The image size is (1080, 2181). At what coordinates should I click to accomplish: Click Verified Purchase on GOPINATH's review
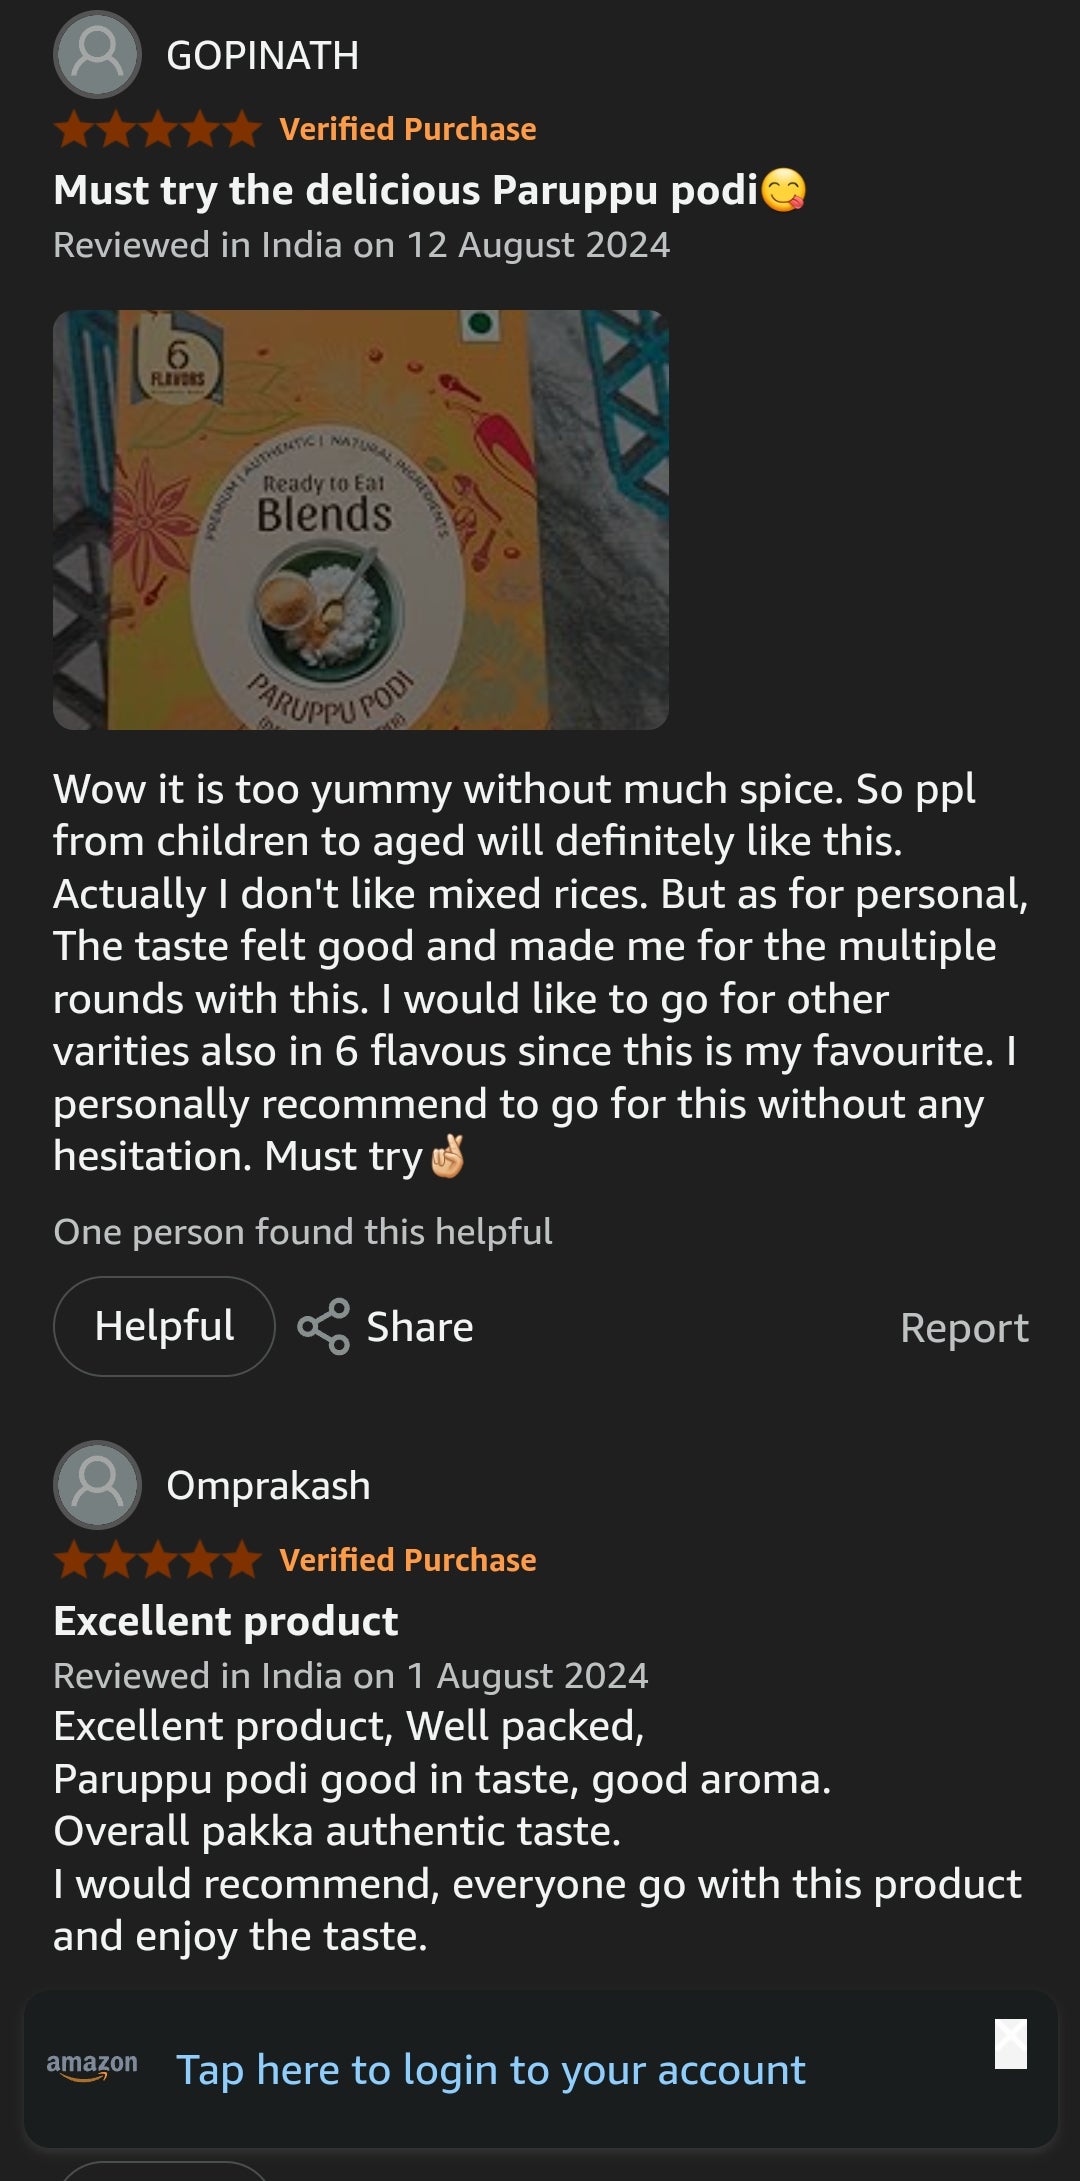click(x=408, y=129)
